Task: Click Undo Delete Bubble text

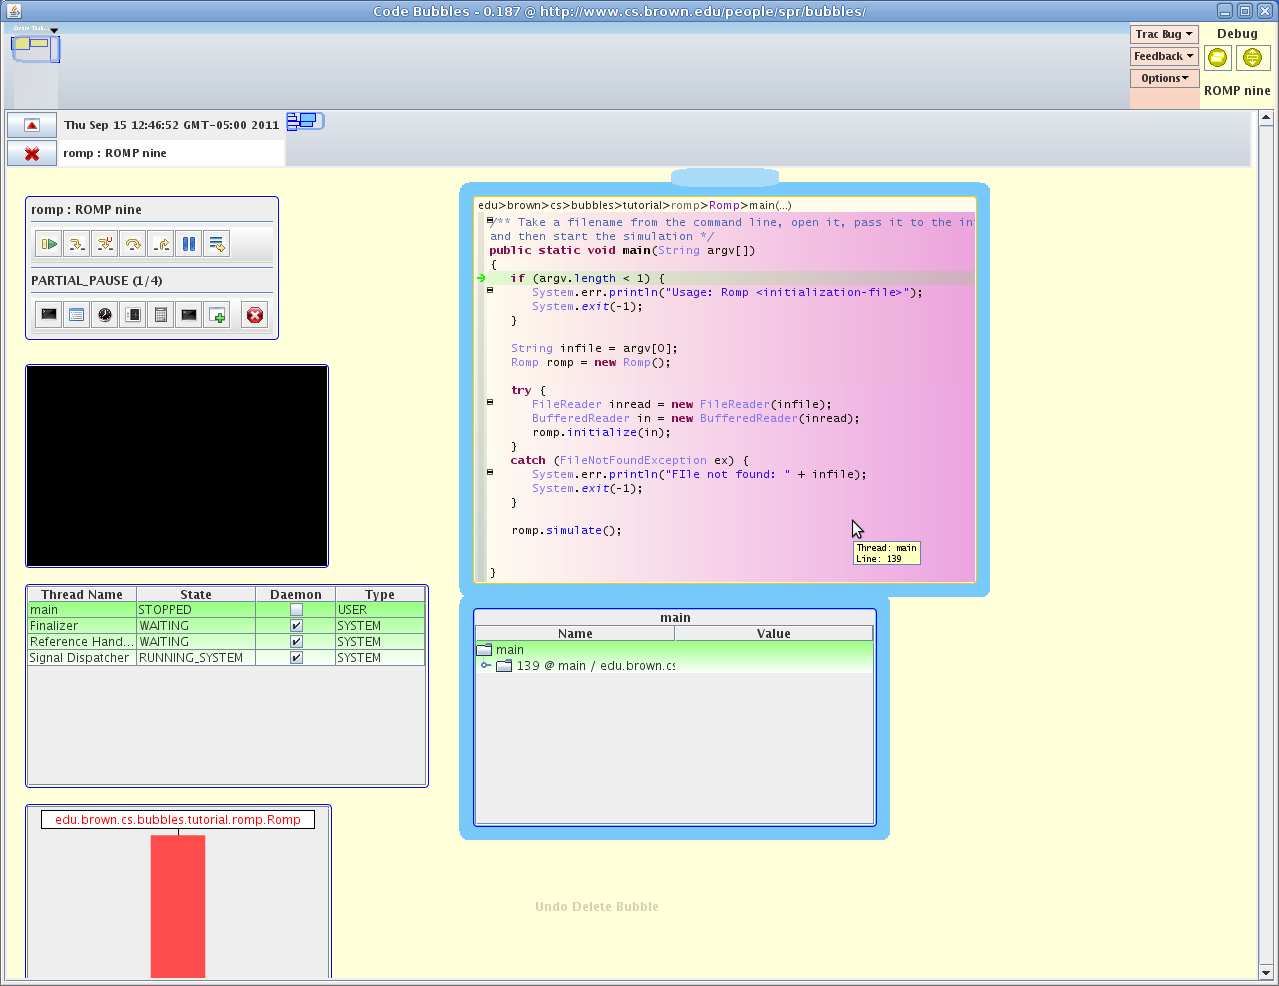Action: tap(597, 907)
